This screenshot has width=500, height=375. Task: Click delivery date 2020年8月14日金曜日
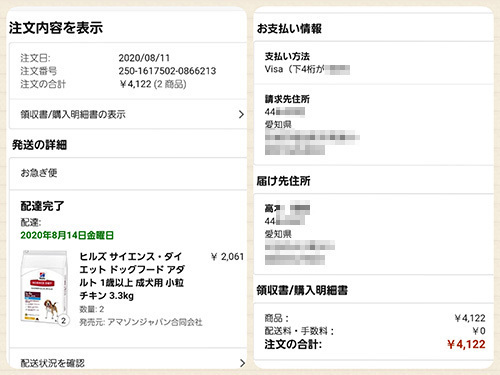(67, 235)
